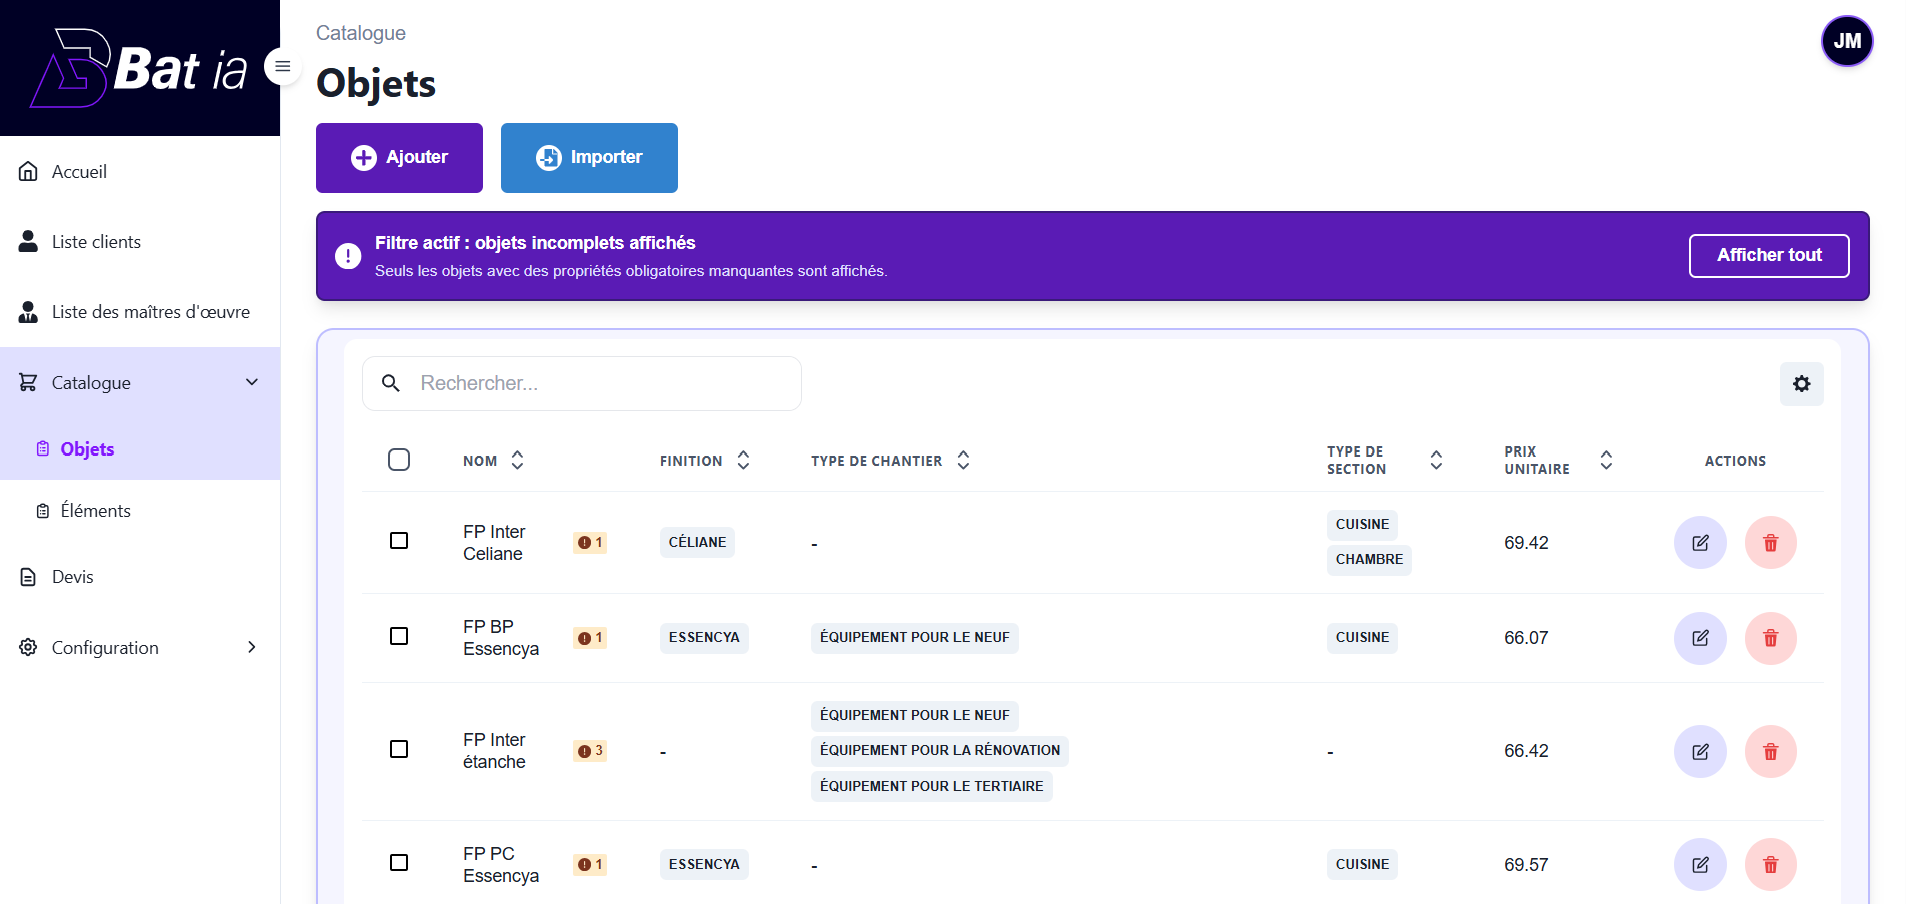This screenshot has height=904, width=1906.
Task: Select all rows with header checkbox
Action: click(x=399, y=460)
